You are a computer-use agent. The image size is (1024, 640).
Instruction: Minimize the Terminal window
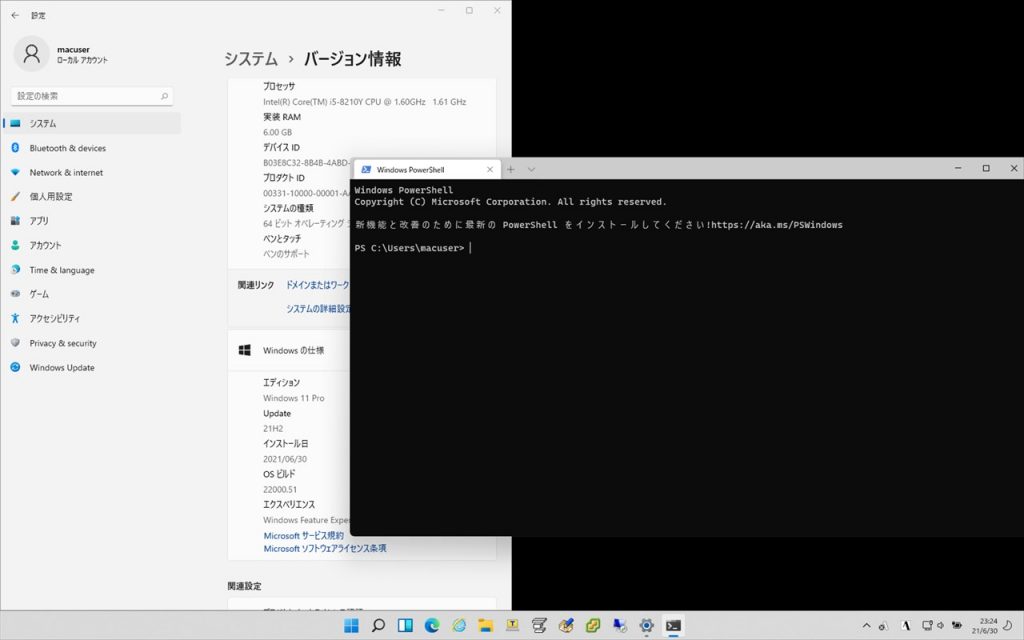pyautogui.click(x=958, y=168)
